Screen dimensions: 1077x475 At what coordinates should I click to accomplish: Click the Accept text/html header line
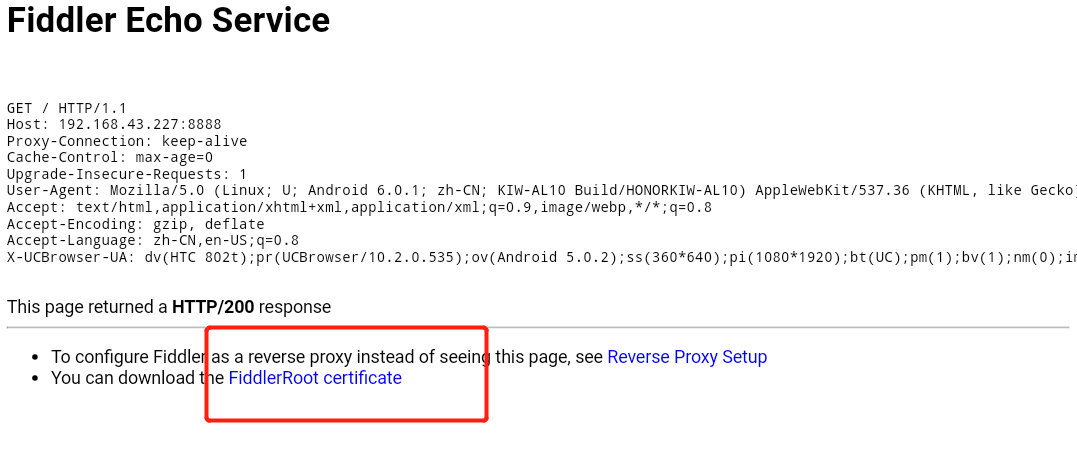click(359, 207)
